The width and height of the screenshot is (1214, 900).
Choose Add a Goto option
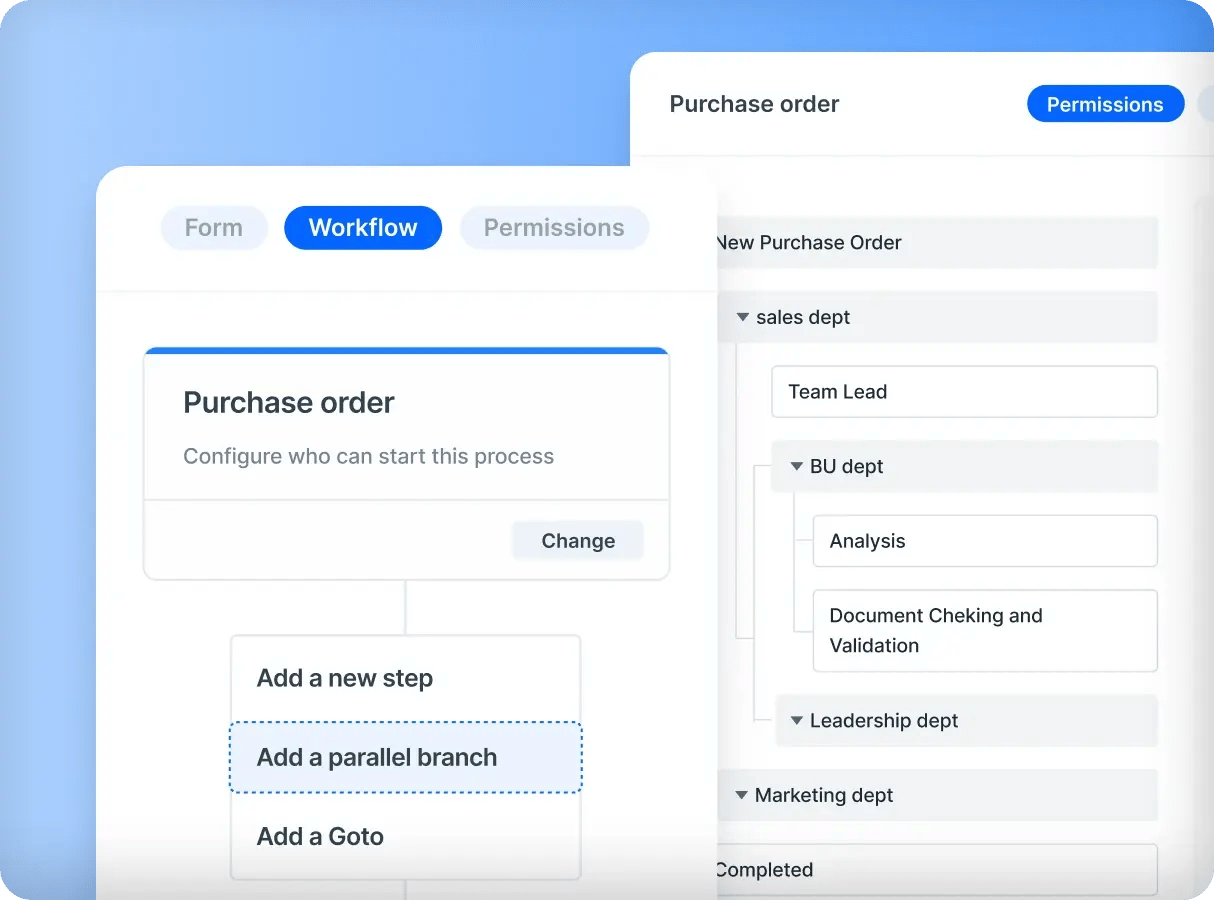(406, 836)
